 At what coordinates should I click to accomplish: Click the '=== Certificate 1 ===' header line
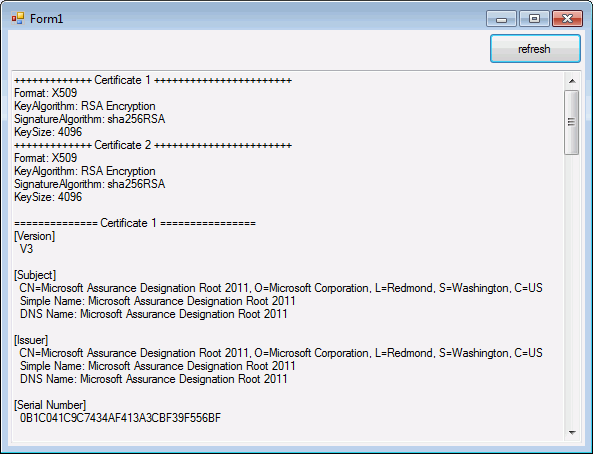(135, 223)
